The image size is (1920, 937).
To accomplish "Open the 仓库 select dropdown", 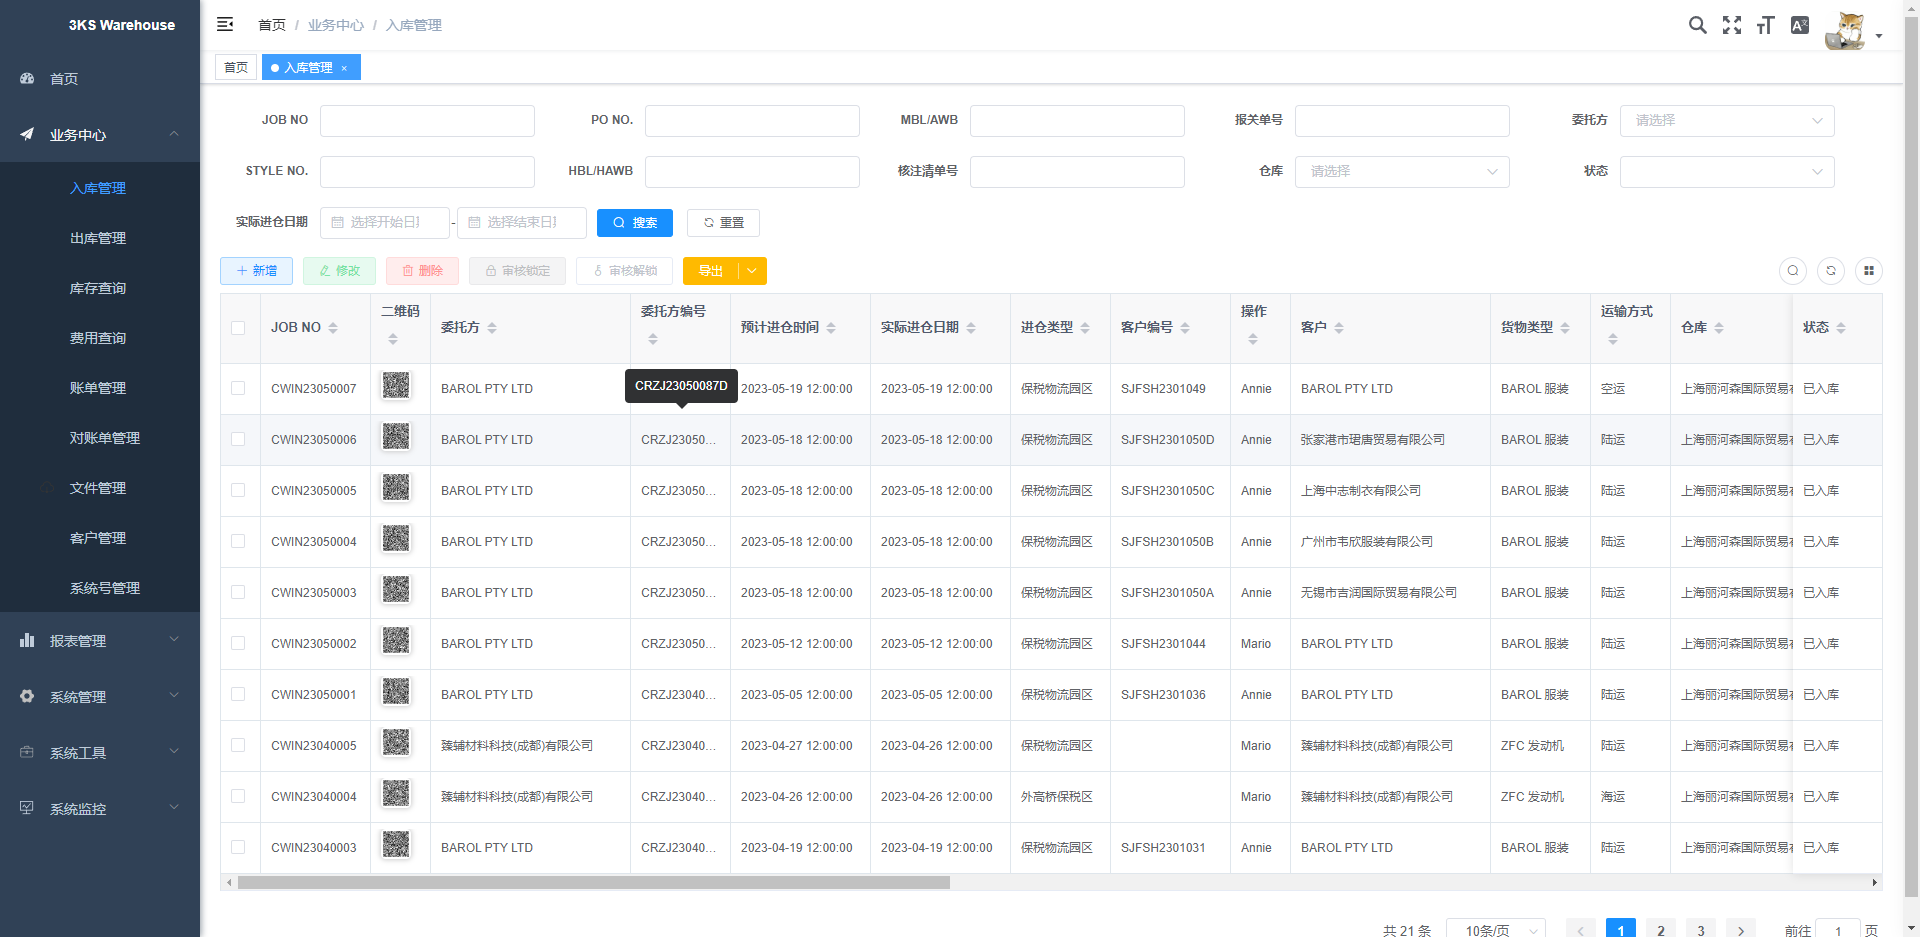I will point(1402,172).
